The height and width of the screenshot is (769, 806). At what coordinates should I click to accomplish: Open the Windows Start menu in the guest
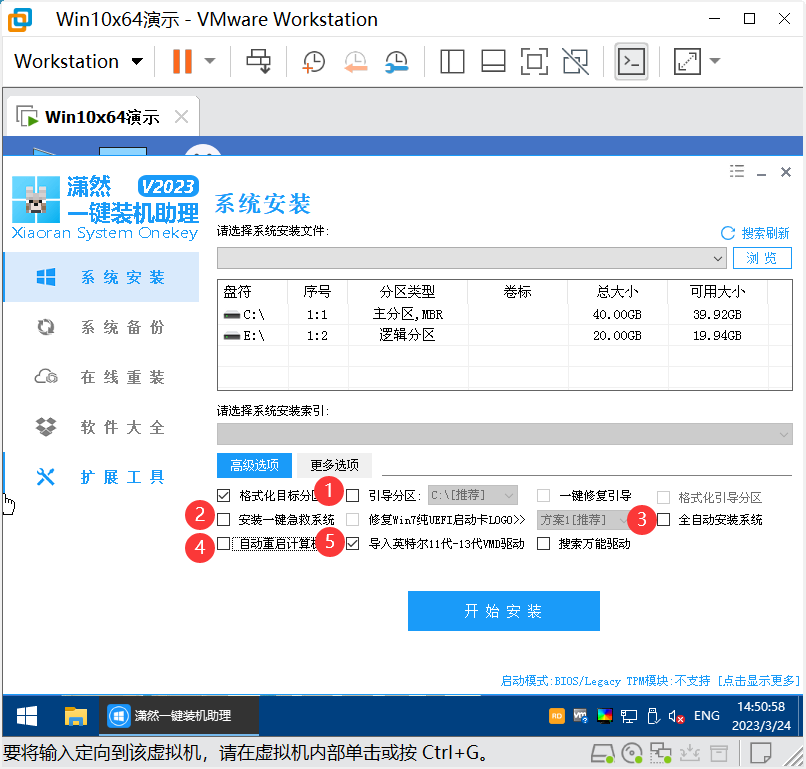[x=27, y=716]
